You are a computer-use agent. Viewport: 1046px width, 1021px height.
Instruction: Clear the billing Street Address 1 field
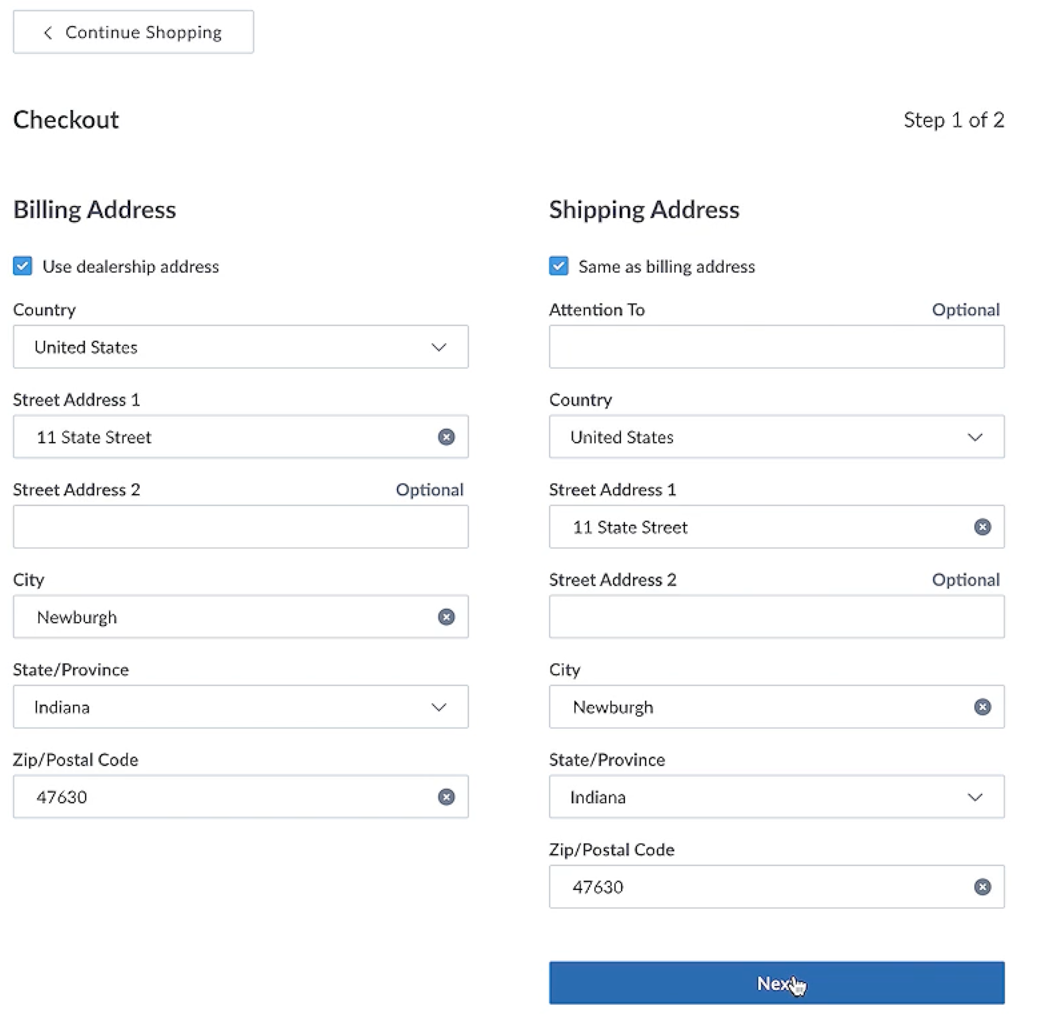[446, 436]
